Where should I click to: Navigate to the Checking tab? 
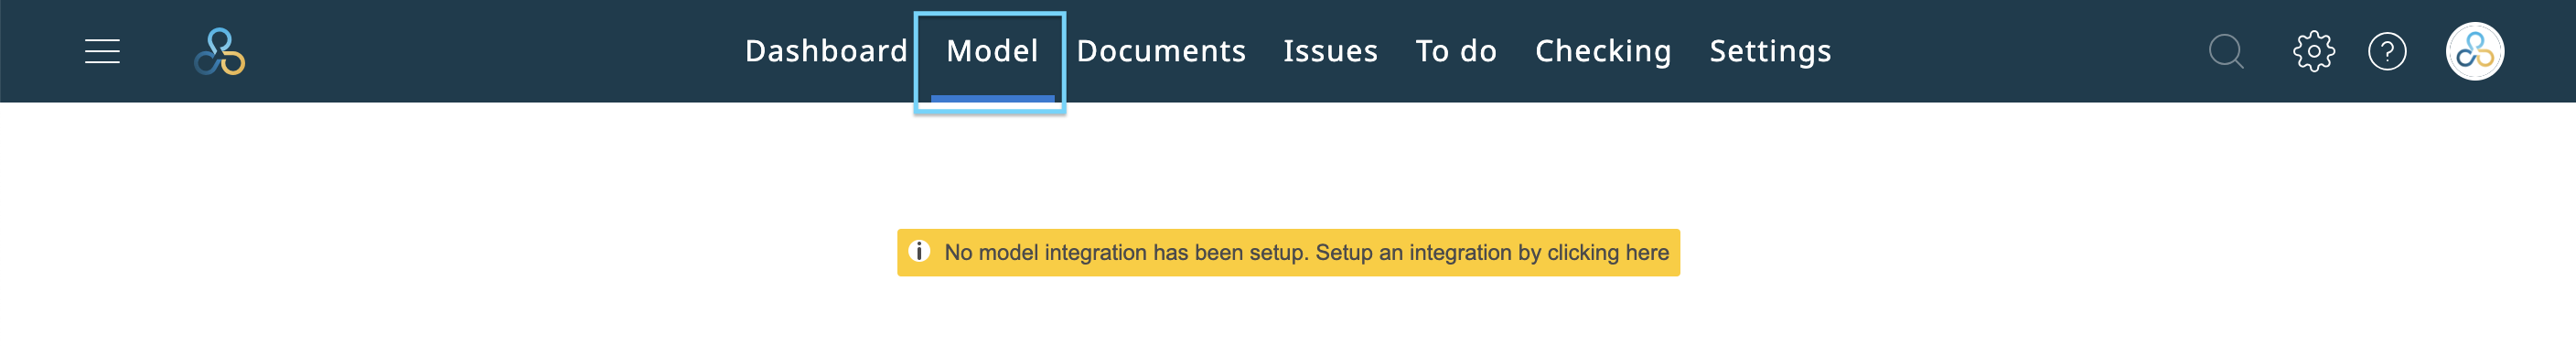1603,51
